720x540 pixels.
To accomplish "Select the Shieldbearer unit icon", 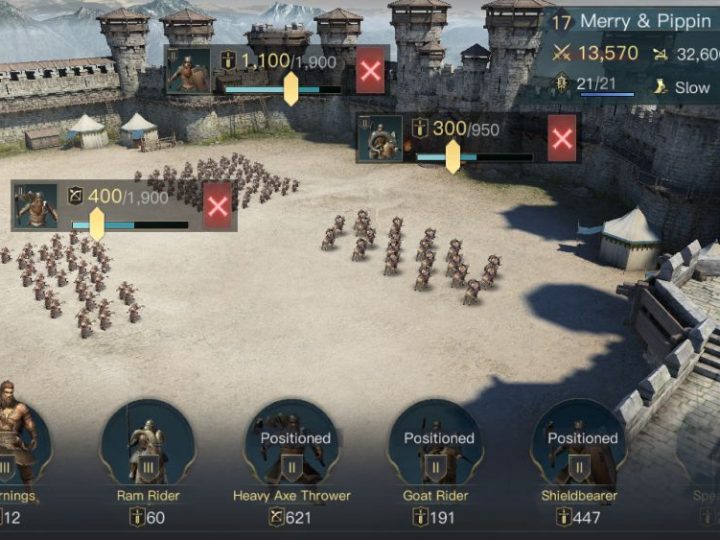I will tap(579, 443).
